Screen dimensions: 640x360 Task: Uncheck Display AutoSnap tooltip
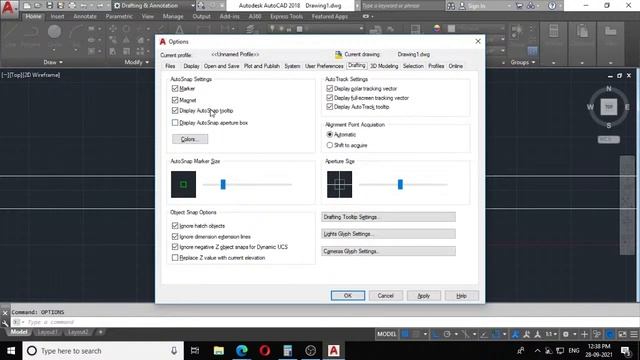pyautogui.click(x=175, y=111)
